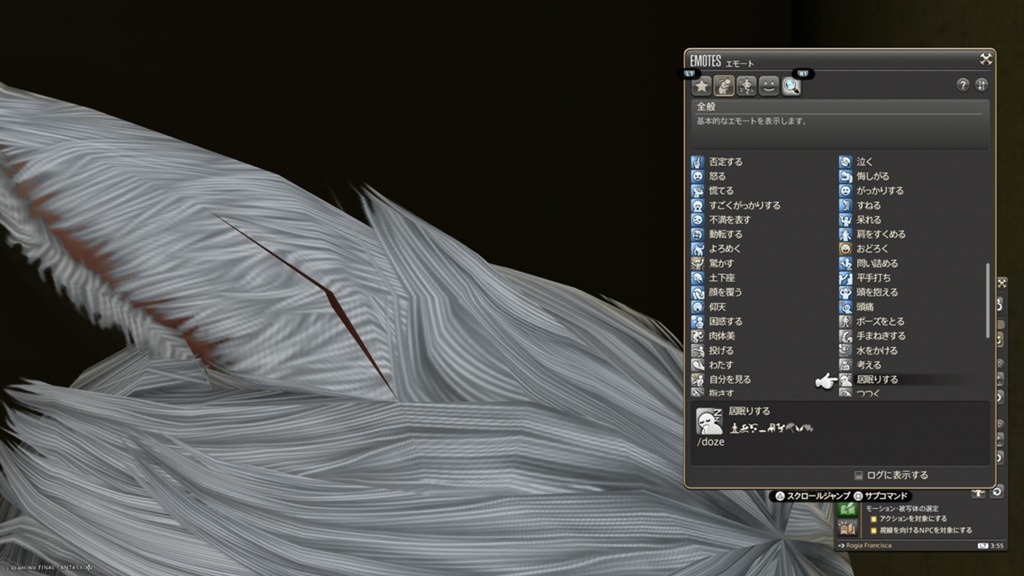
Task: Click the 頭を抱える emote icon
Action: coord(846,293)
